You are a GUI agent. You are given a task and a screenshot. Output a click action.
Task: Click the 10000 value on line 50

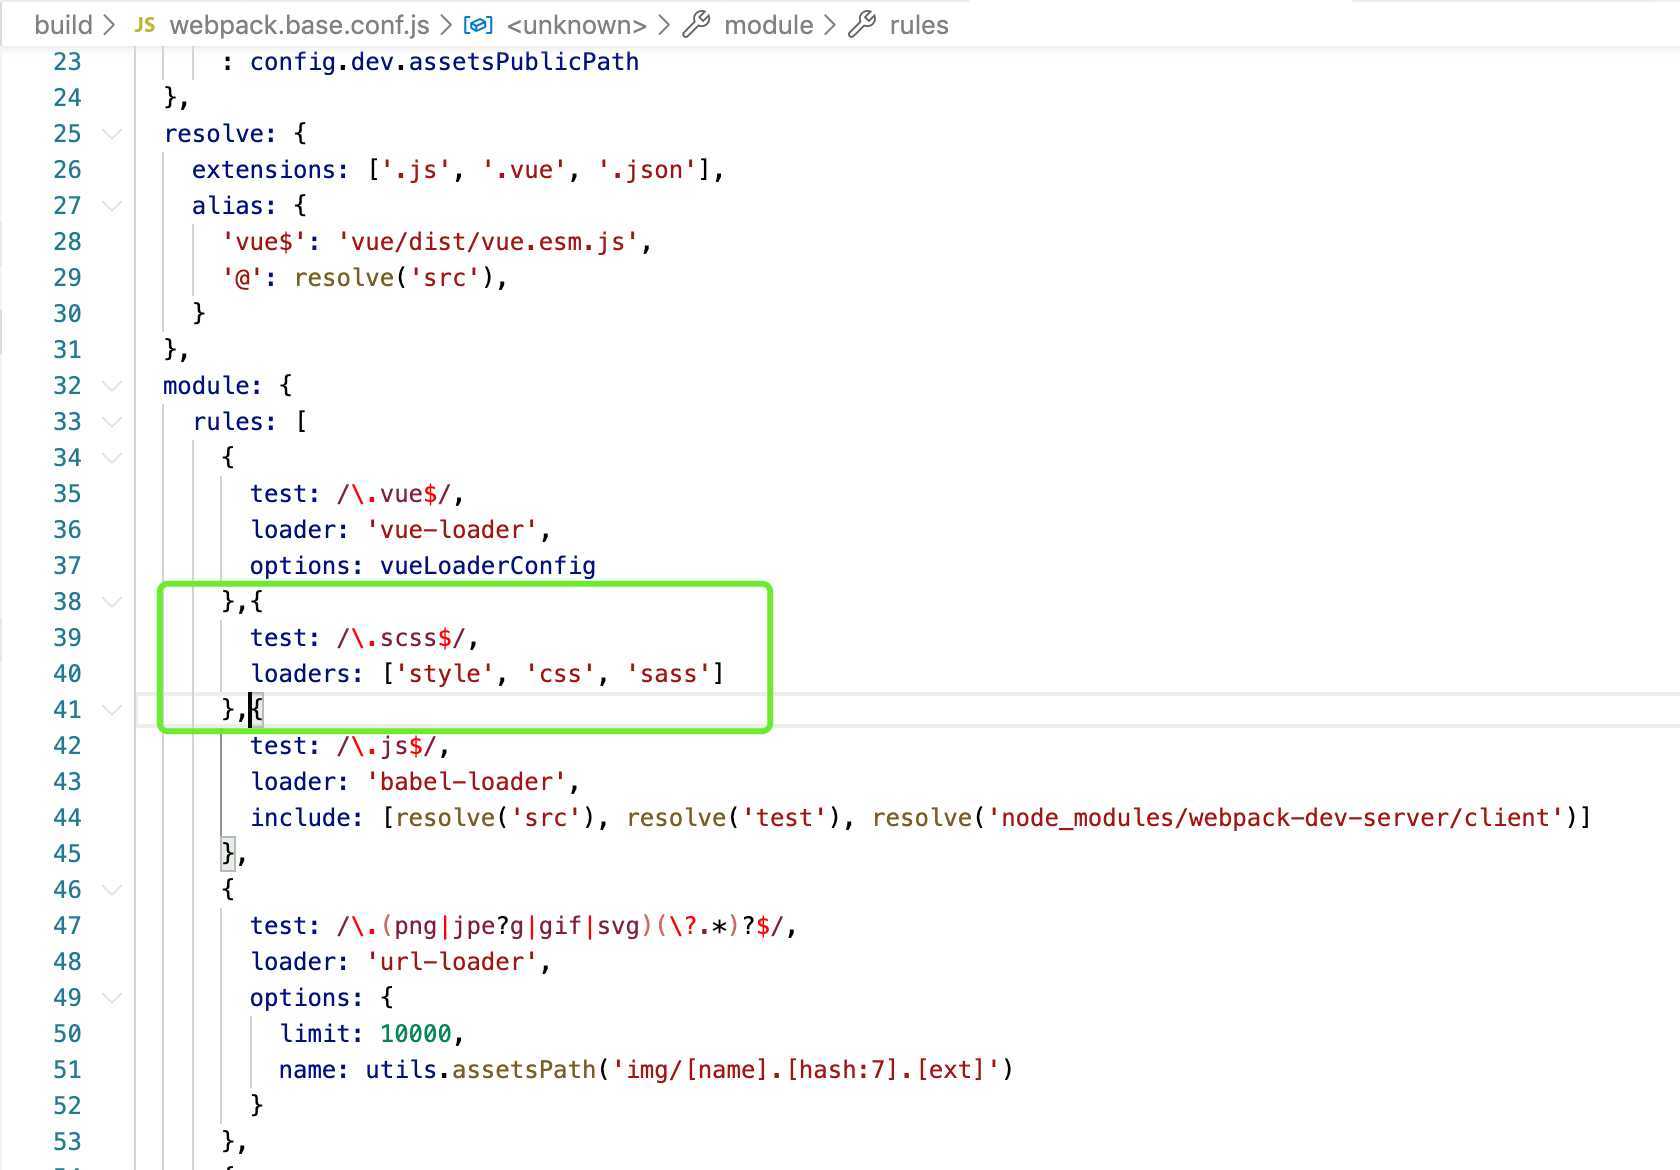pyautogui.click(x=416, y=1034)
